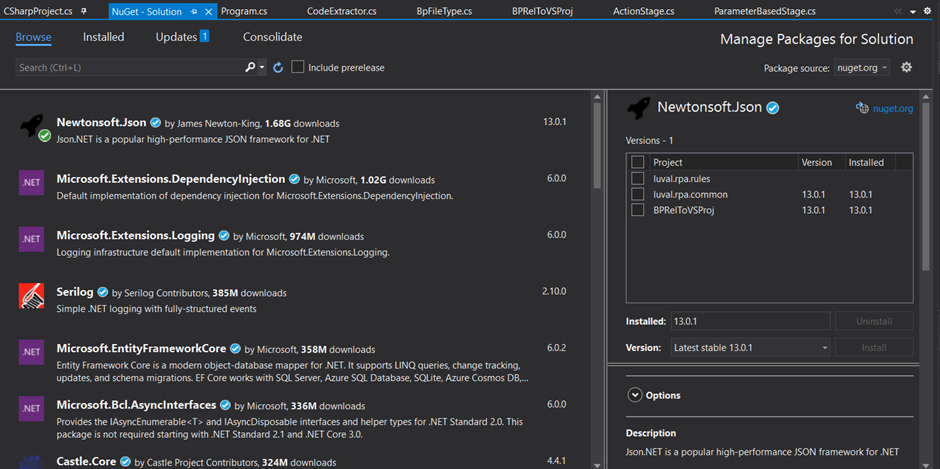Viewport: 940px width, 469px height.
Task: Click pin icon on CSharpProject.cs tab
Action: [82, 11]
